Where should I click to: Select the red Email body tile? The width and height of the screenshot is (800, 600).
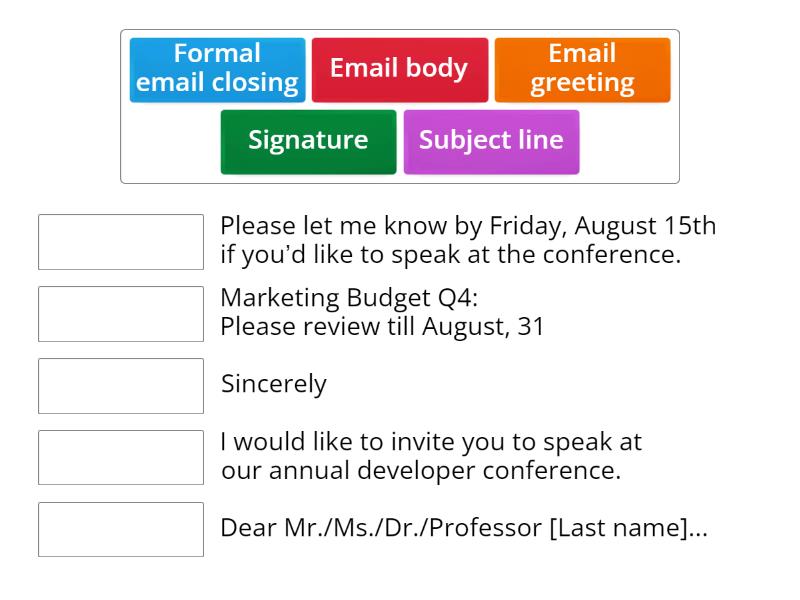(x=400, y=69)
